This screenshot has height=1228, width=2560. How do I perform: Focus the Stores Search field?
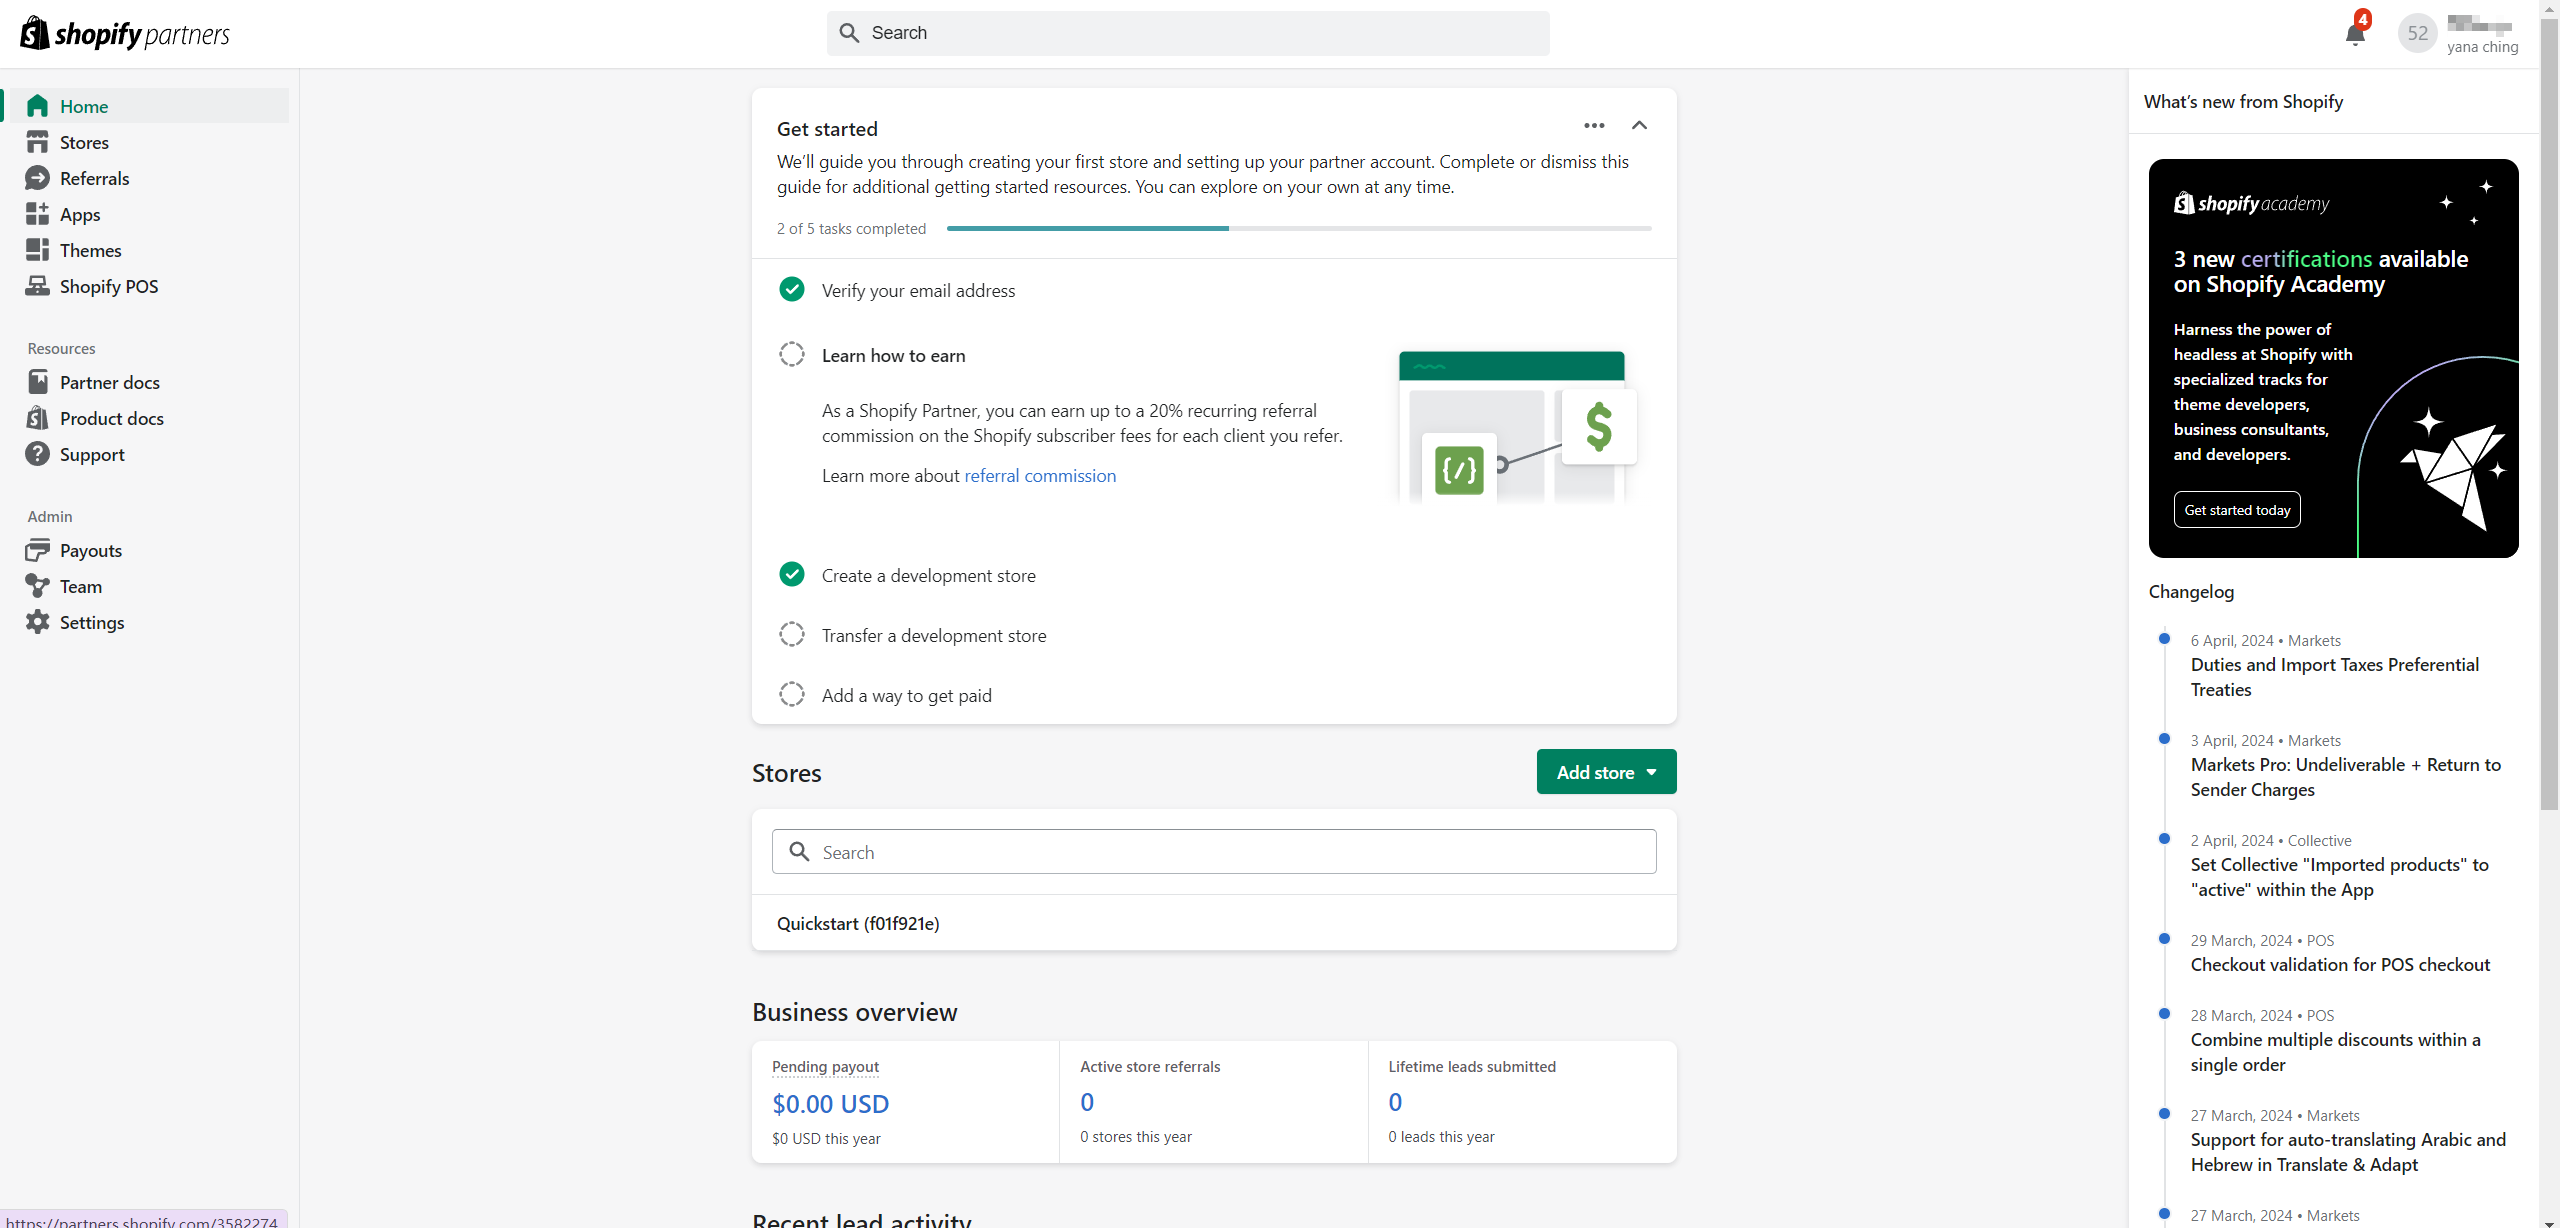coord(1214,852)
